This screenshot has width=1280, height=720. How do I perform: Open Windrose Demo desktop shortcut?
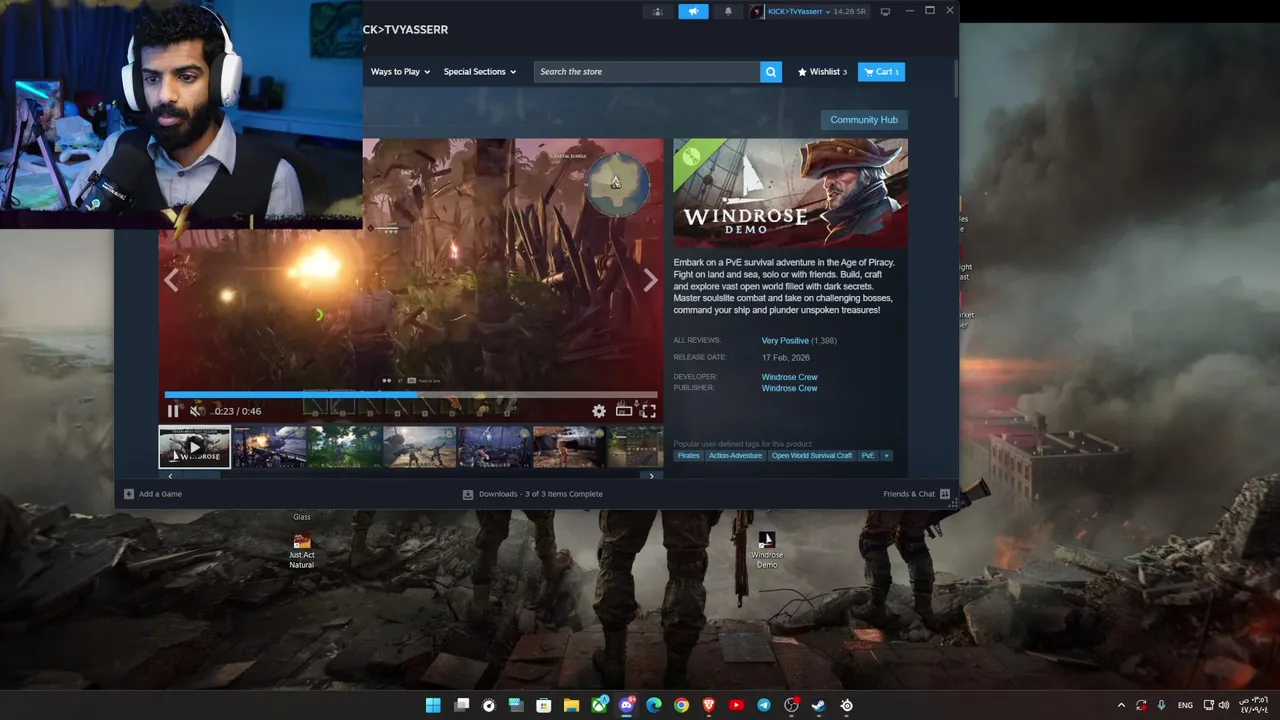[x=767, y=550]
